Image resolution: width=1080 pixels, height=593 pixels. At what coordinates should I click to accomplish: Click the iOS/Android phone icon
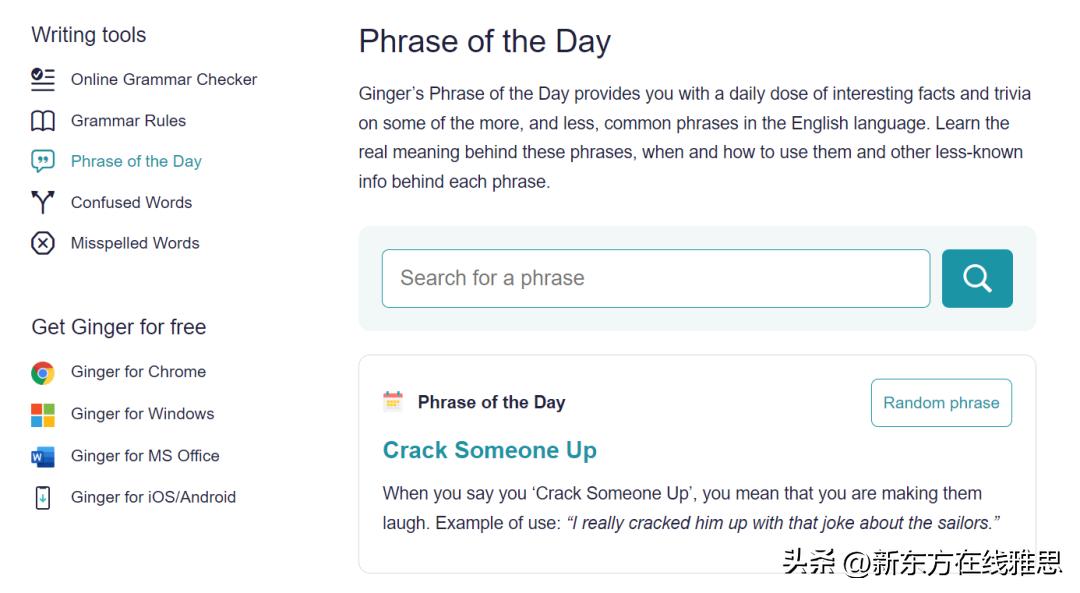(43, 497)
